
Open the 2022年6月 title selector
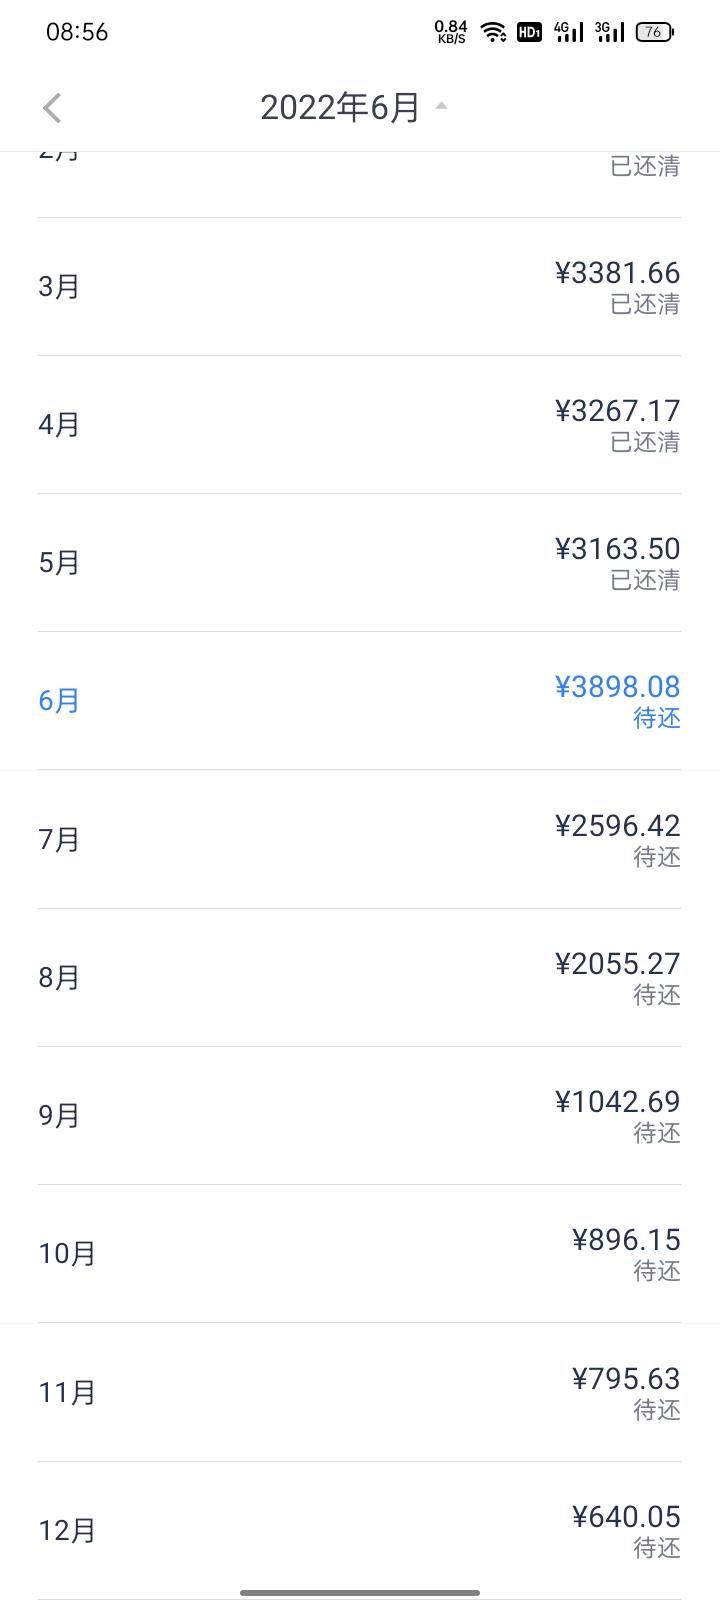[x=340, y=107]
